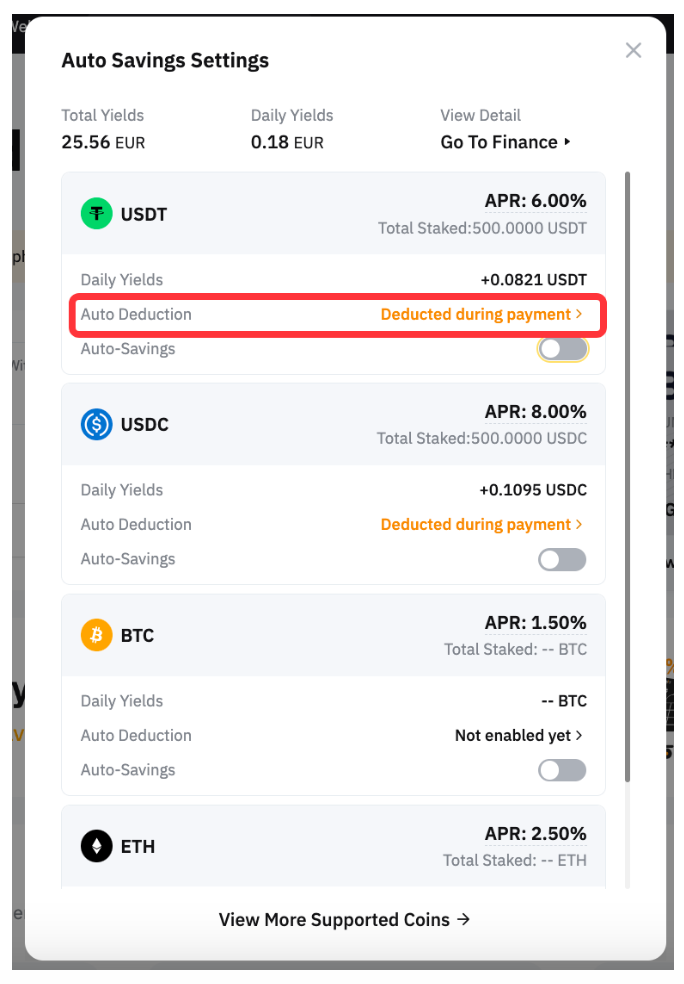Click the ETH Ethereum coin icon

(x=97, y=846)
